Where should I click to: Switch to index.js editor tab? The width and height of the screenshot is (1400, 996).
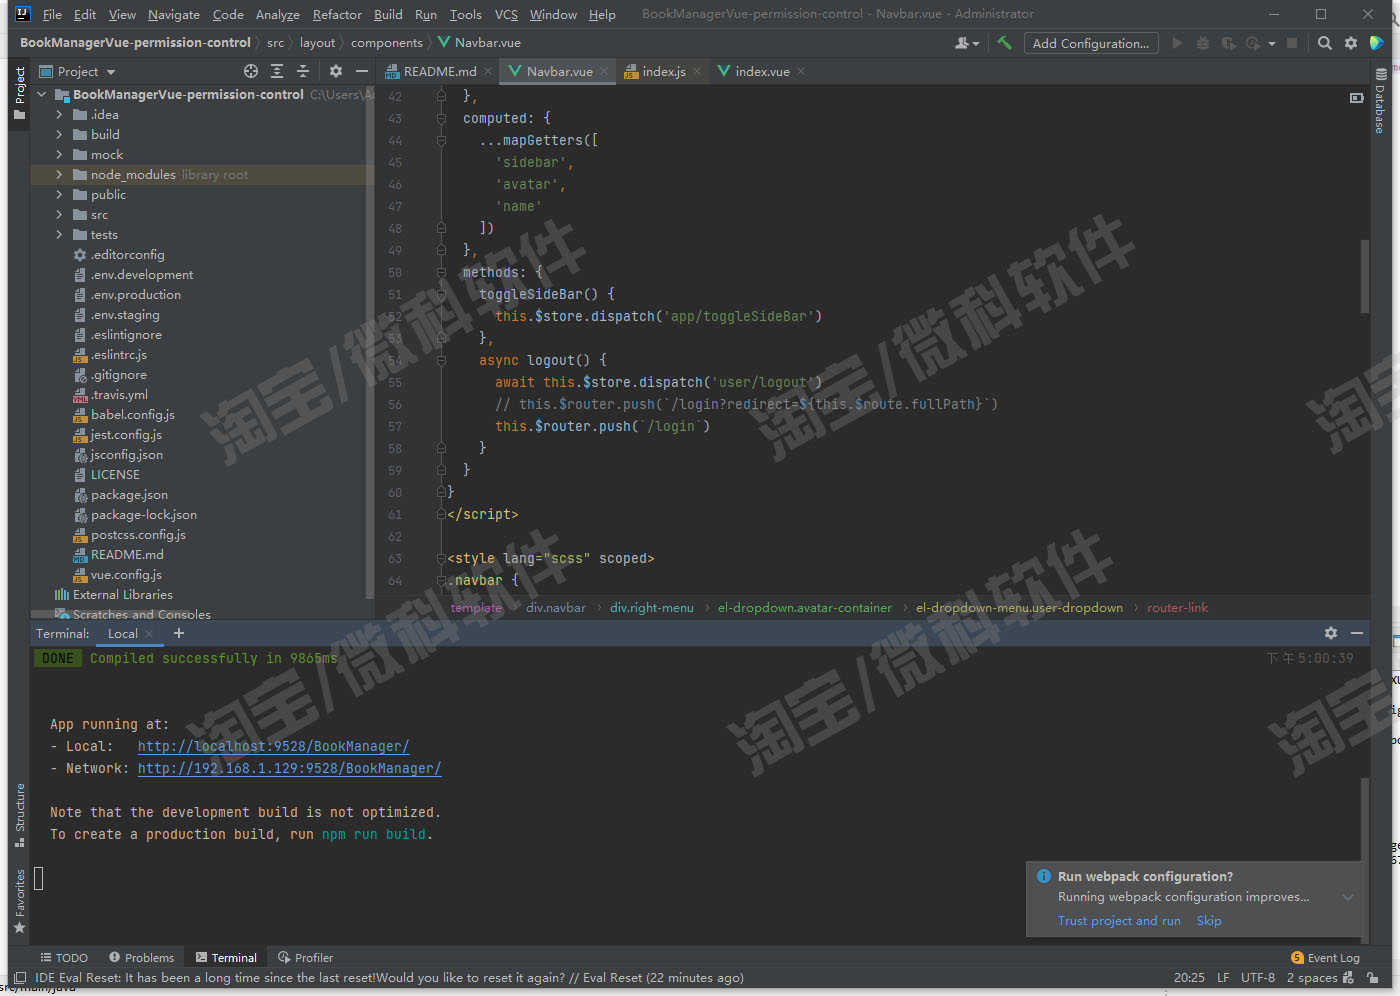(664, 71)
